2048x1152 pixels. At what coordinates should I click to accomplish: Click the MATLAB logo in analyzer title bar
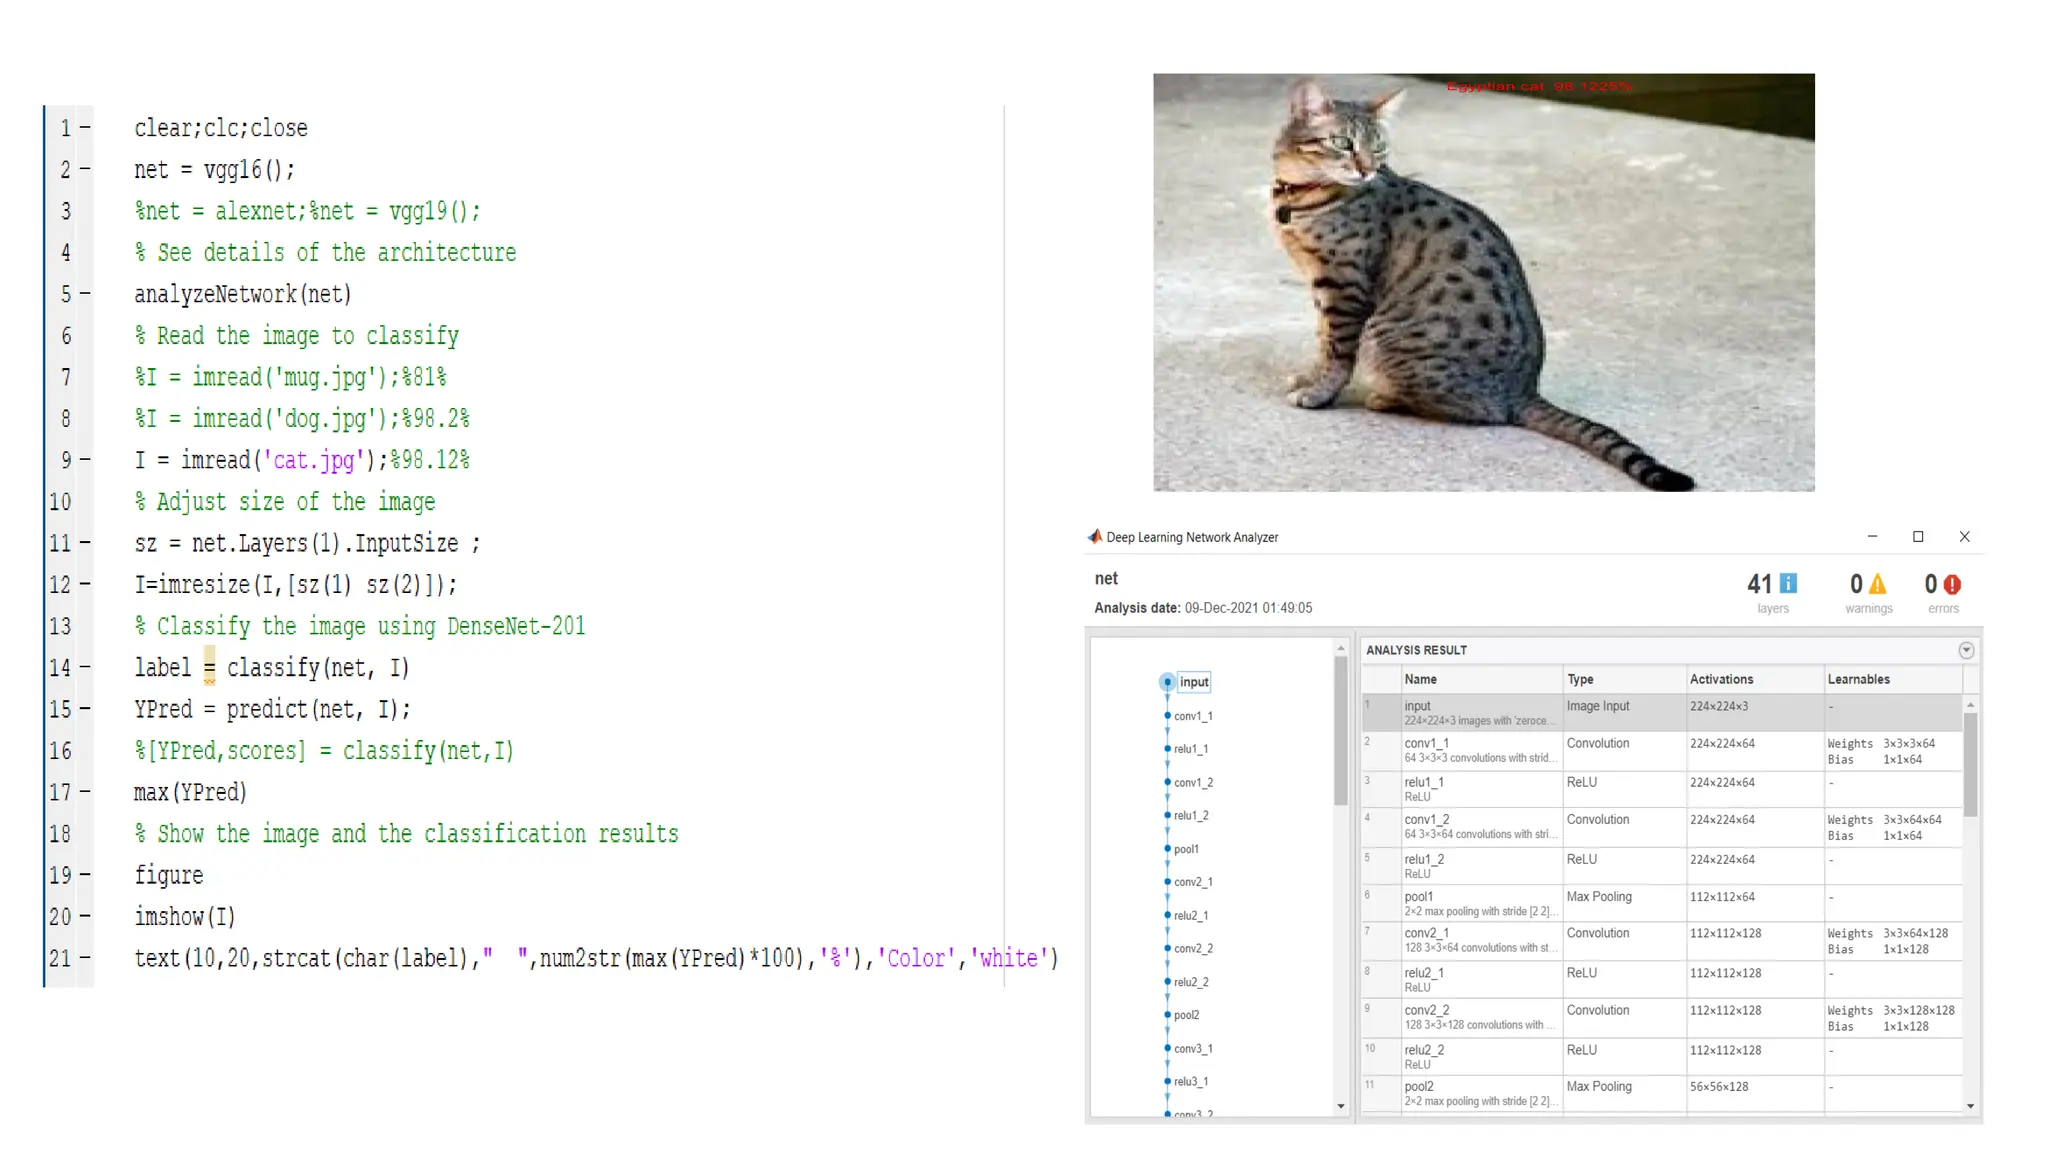(x=1095, y=537)
